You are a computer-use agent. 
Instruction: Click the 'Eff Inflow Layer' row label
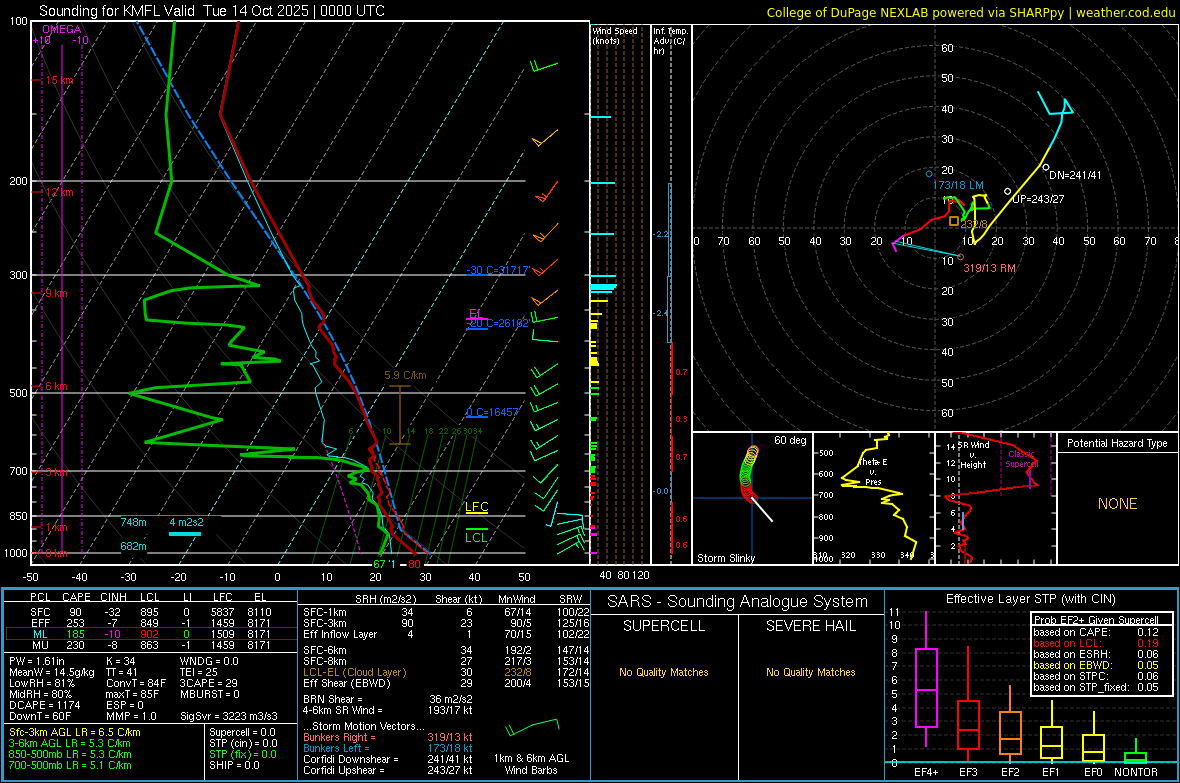pyautogui.click(x=340, y=634)
